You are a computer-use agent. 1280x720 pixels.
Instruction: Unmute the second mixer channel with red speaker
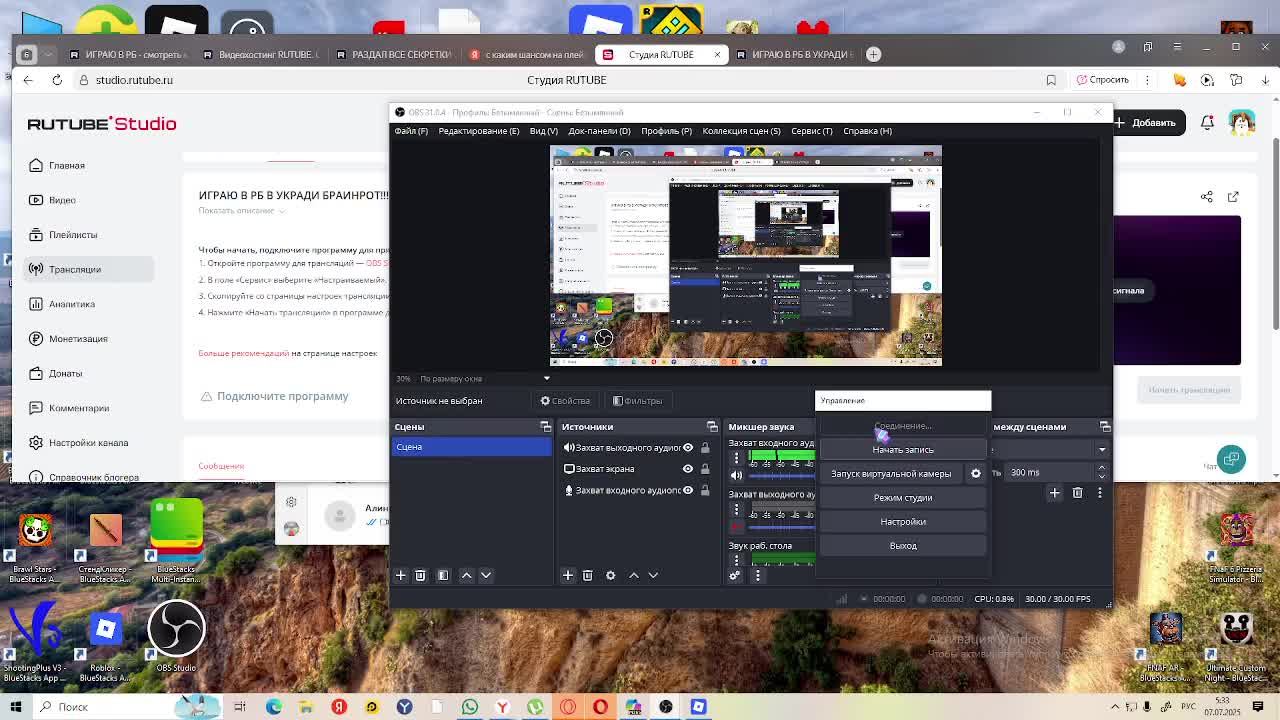click(x=737, y=527)
